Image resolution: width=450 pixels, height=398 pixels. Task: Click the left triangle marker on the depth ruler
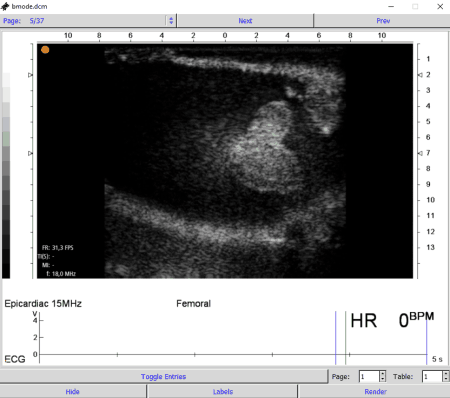pyautogui.click(x=30, y=75)
